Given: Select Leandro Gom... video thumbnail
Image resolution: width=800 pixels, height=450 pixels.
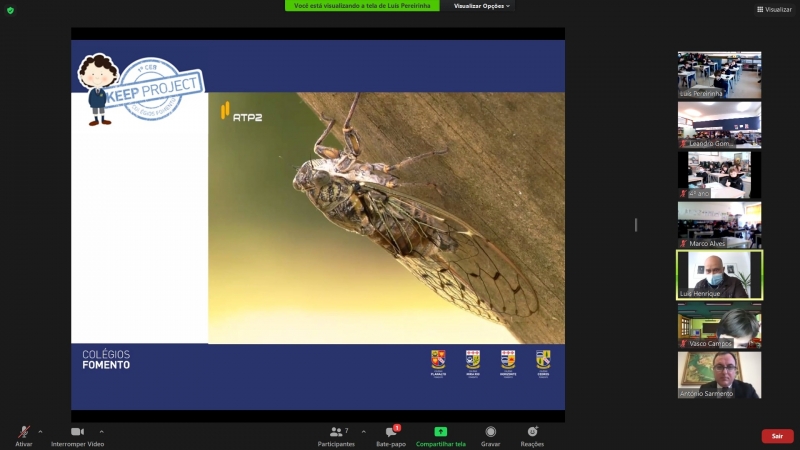Looking at the screenshot, I should pos(719,125).
